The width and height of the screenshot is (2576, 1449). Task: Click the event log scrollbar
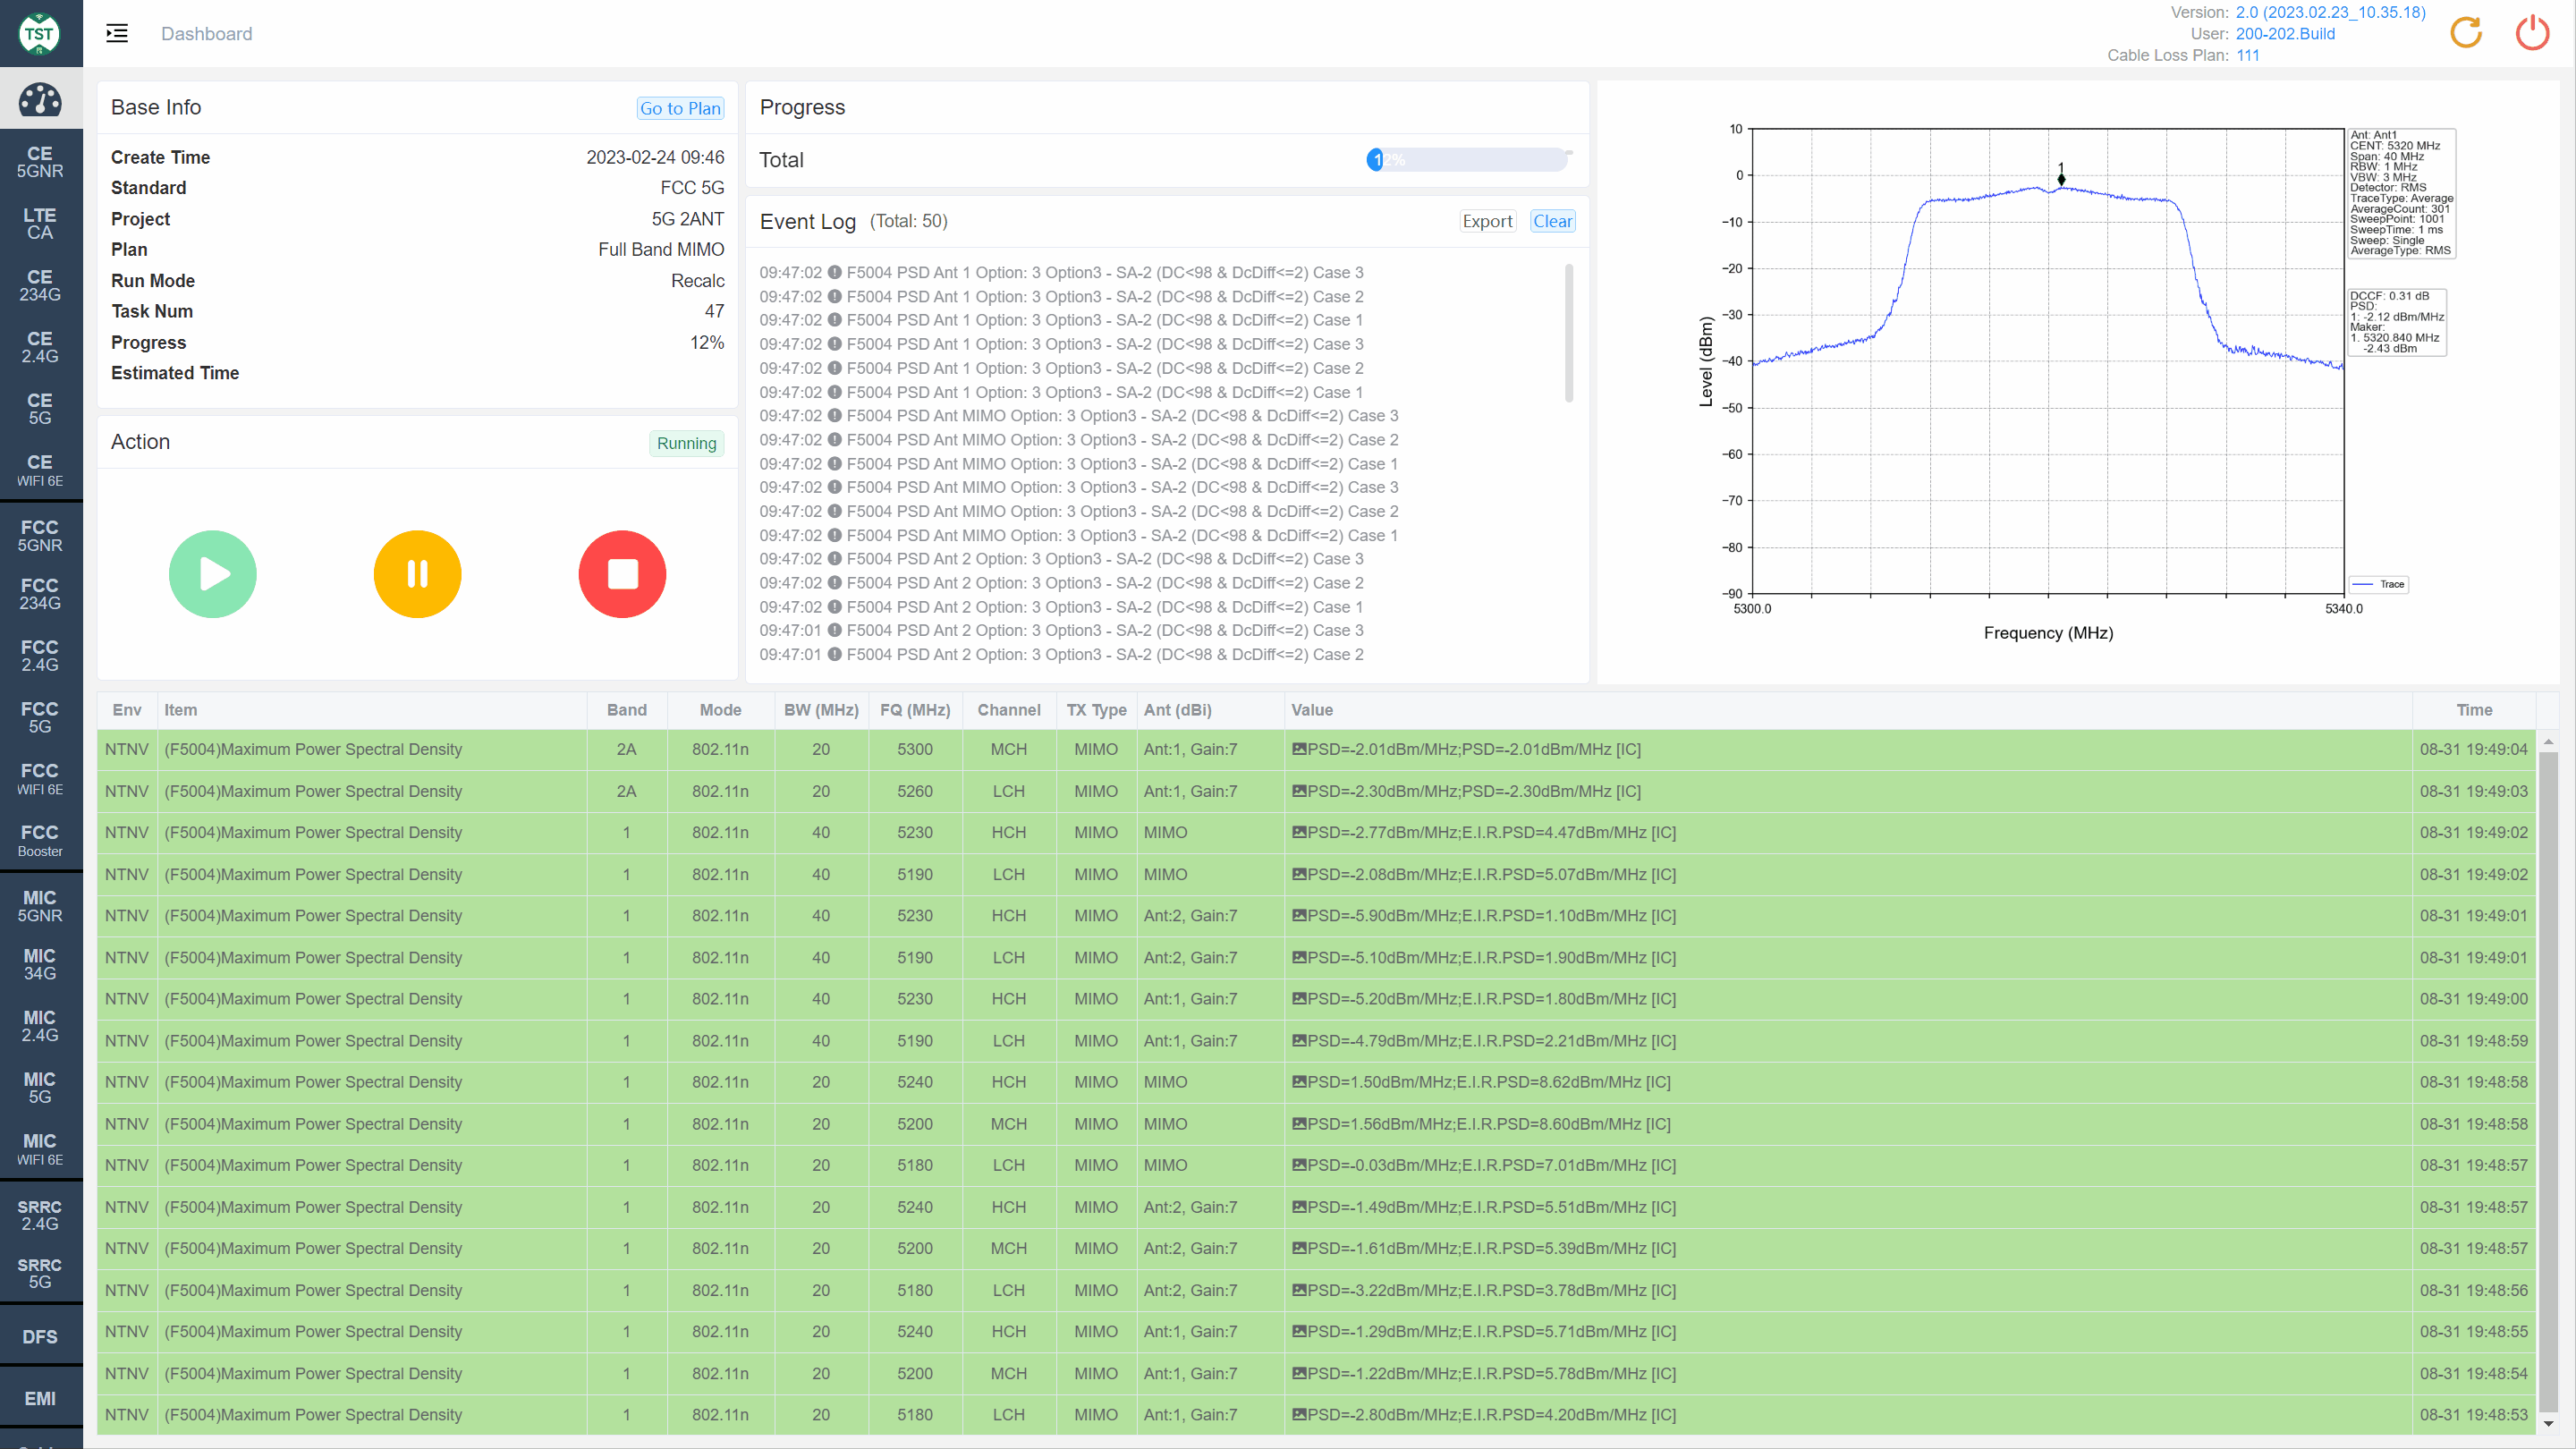[1568, 333]
